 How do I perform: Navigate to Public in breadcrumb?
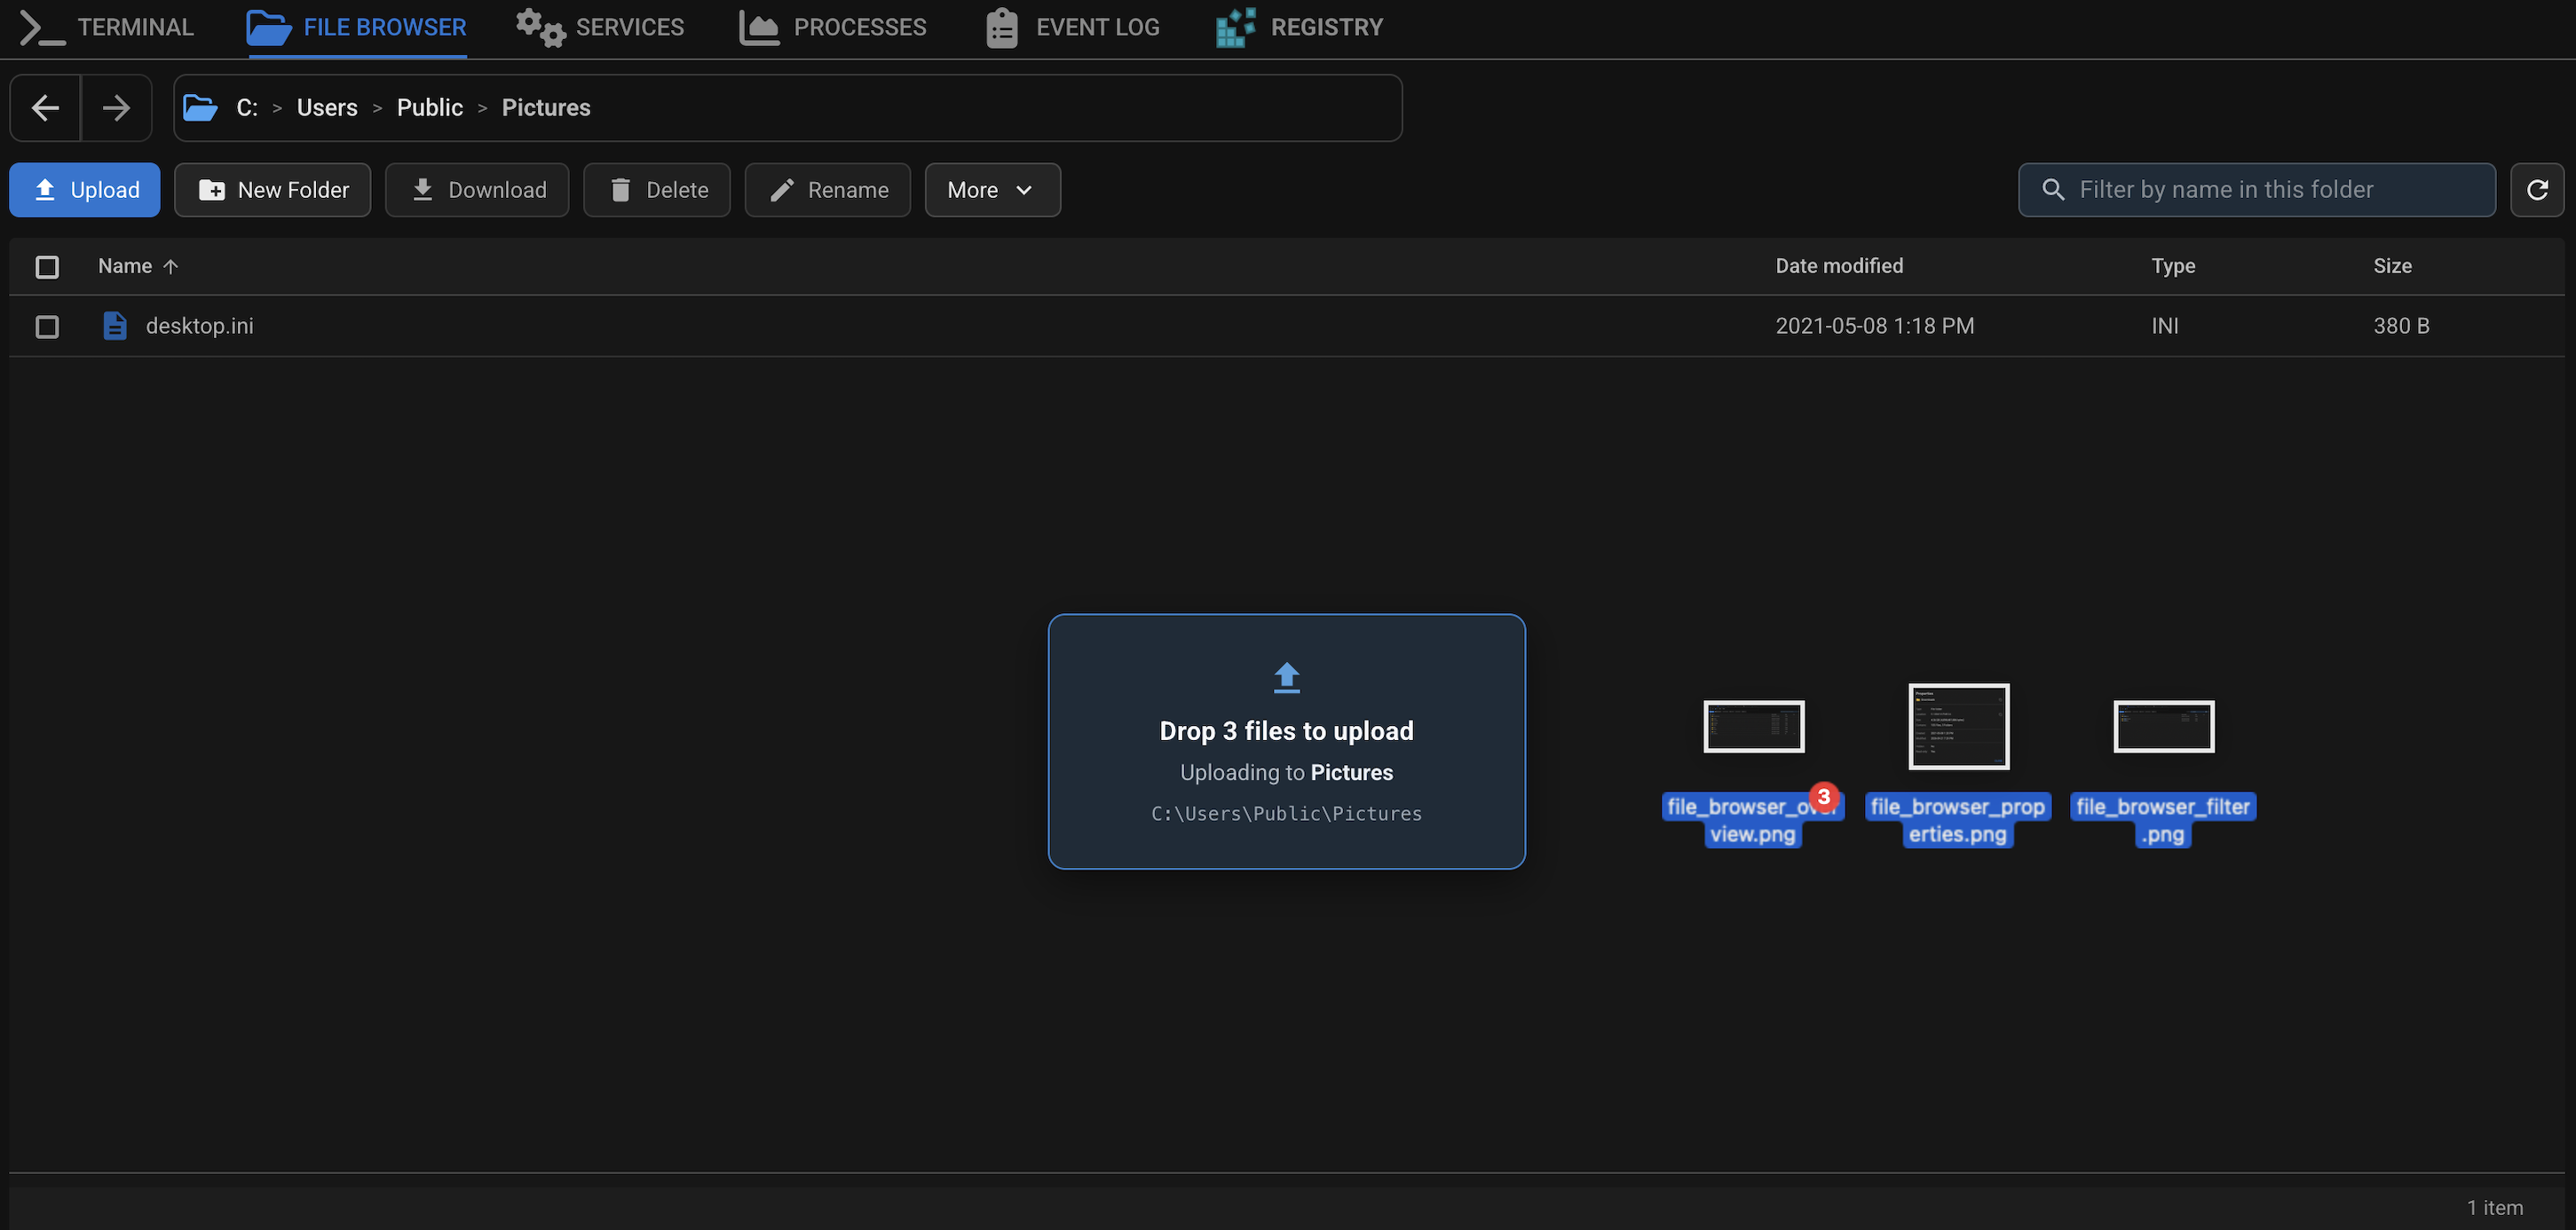430,108
